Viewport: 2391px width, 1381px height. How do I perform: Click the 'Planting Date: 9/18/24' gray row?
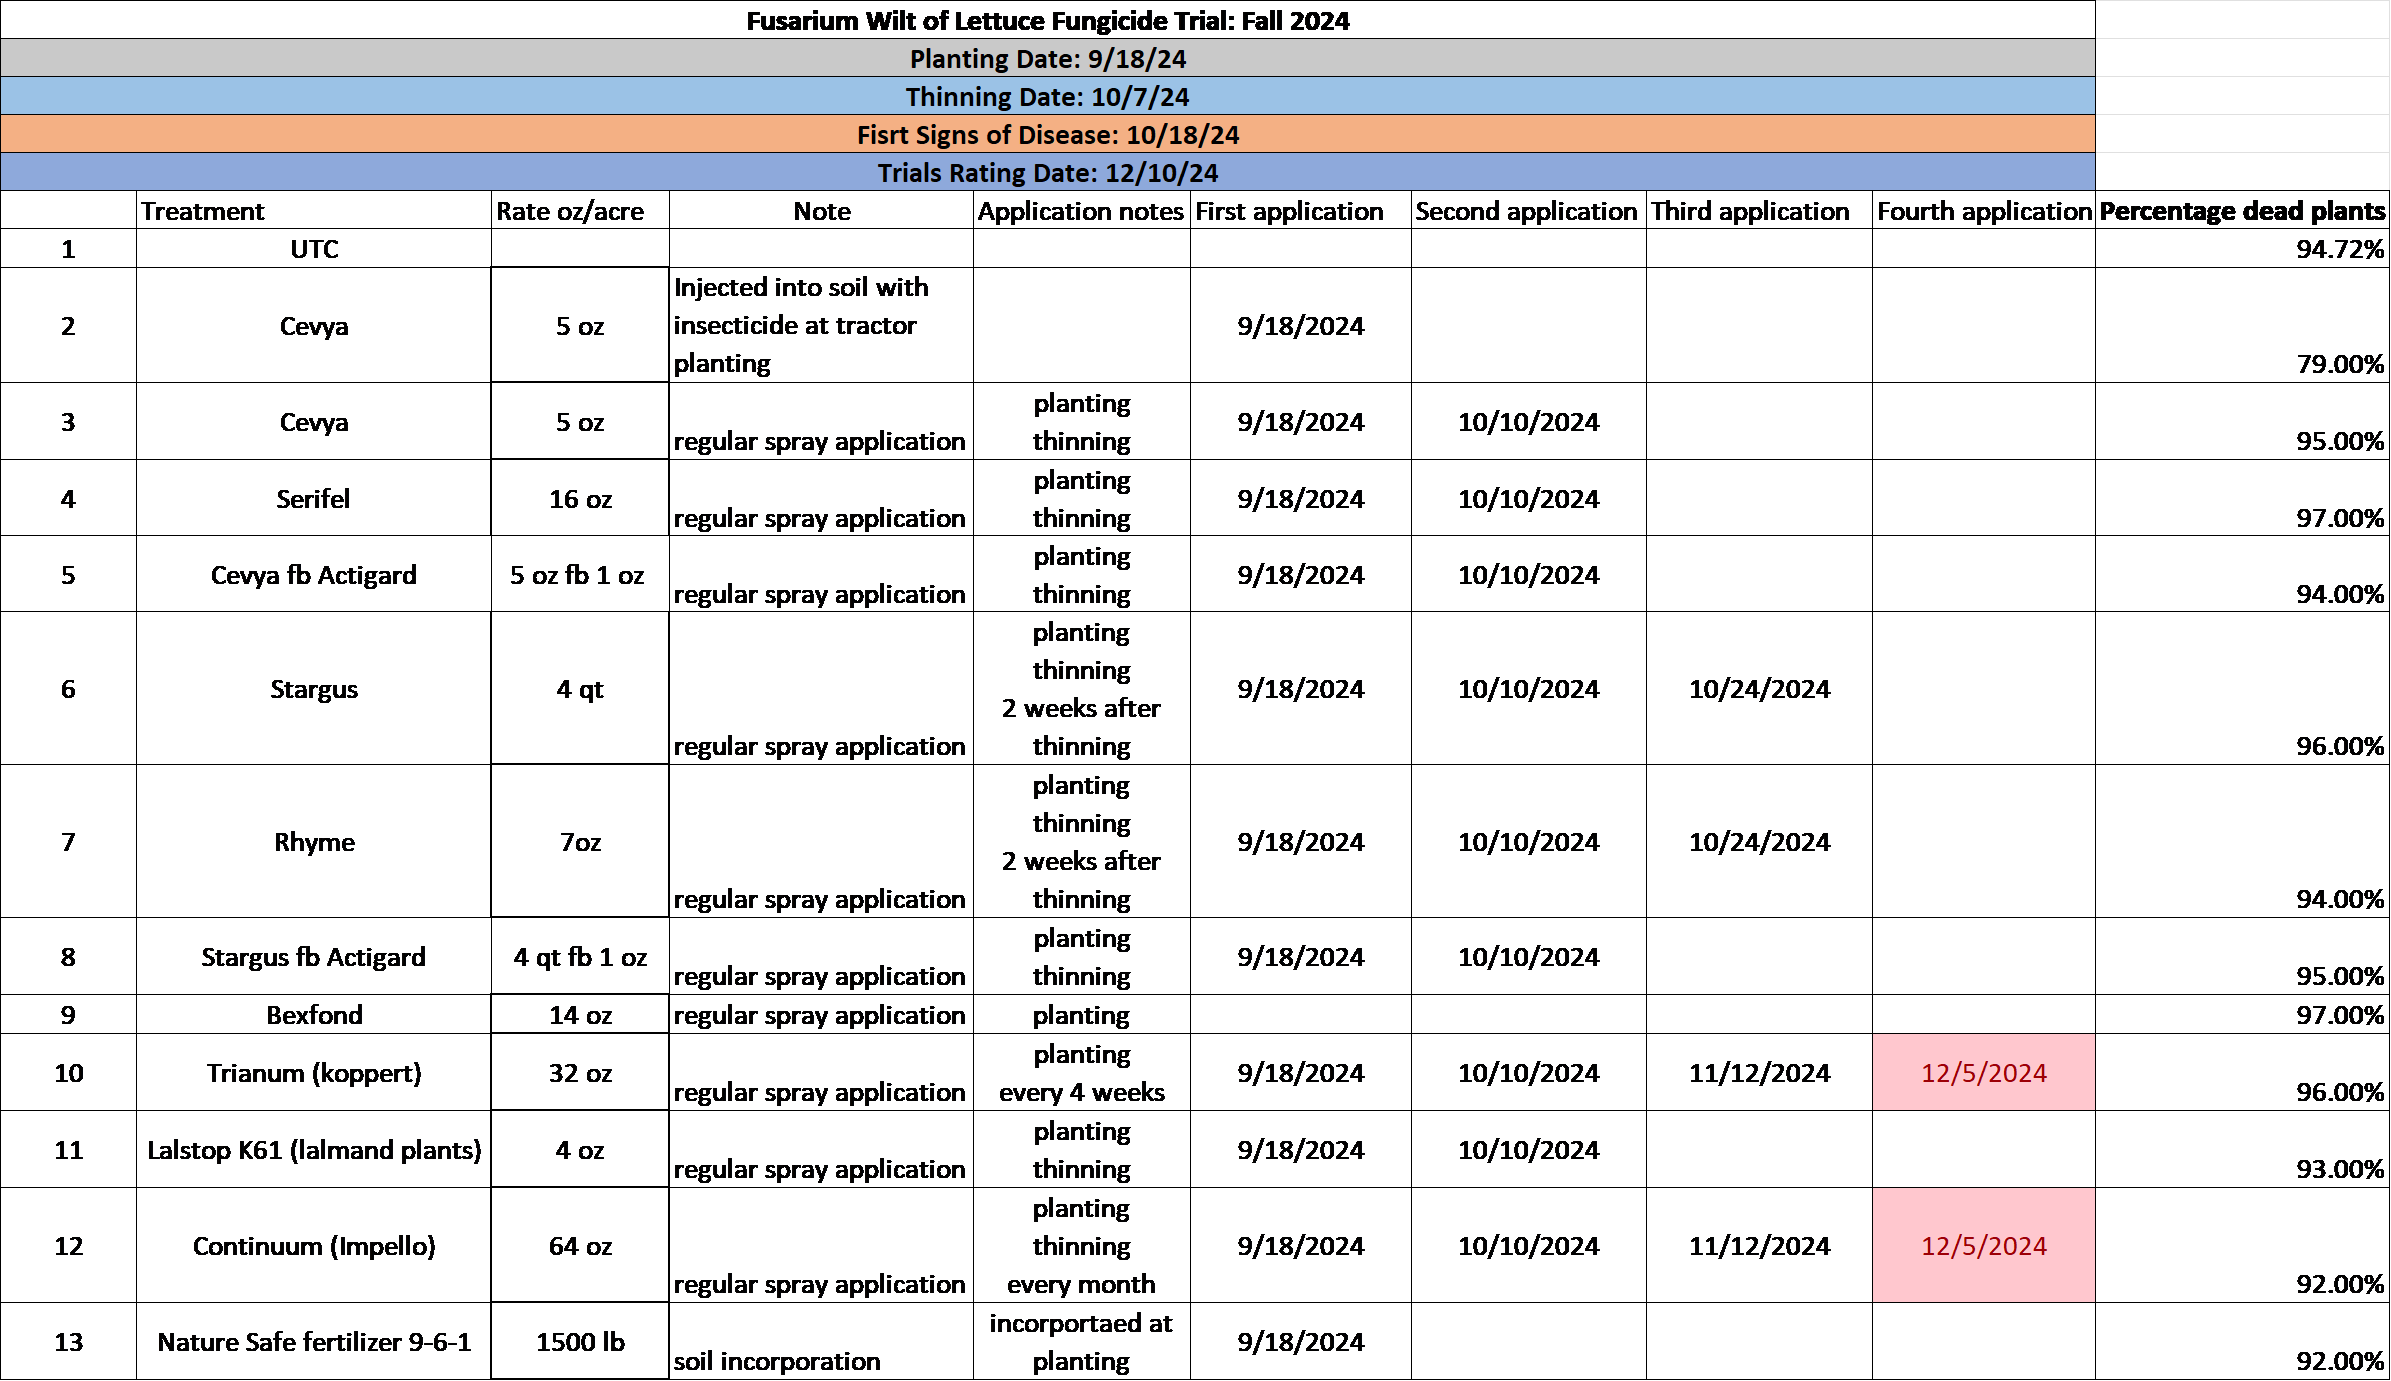[1047, 58]
